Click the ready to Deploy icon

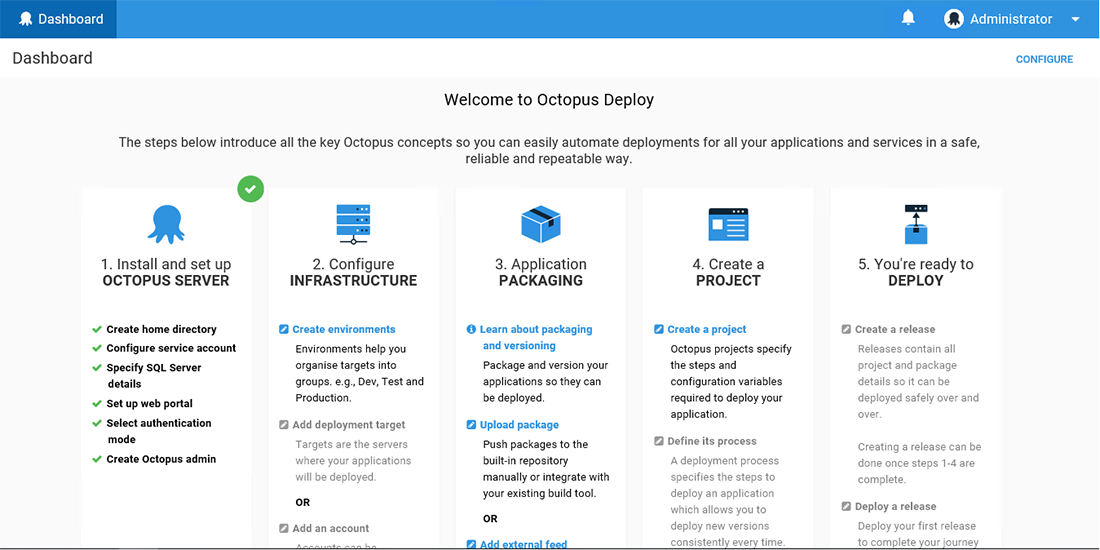click(x=916, y=224)
